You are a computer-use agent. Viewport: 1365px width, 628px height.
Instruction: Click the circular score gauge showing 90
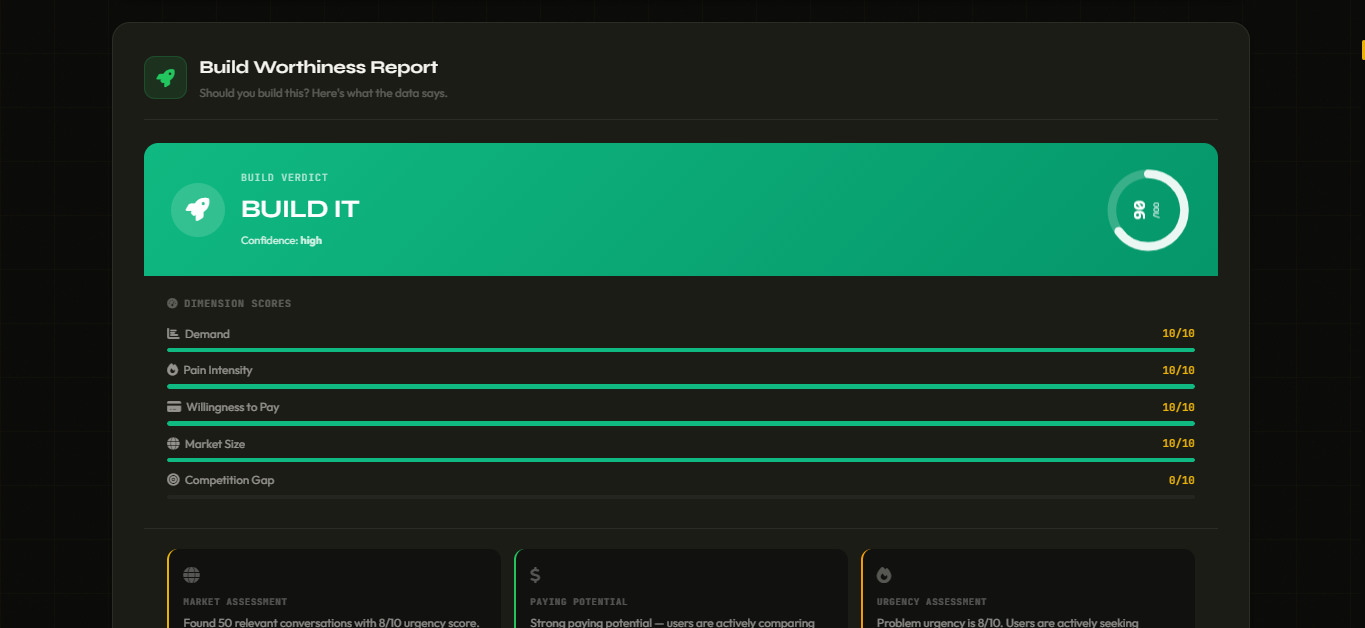point(1148,210)
